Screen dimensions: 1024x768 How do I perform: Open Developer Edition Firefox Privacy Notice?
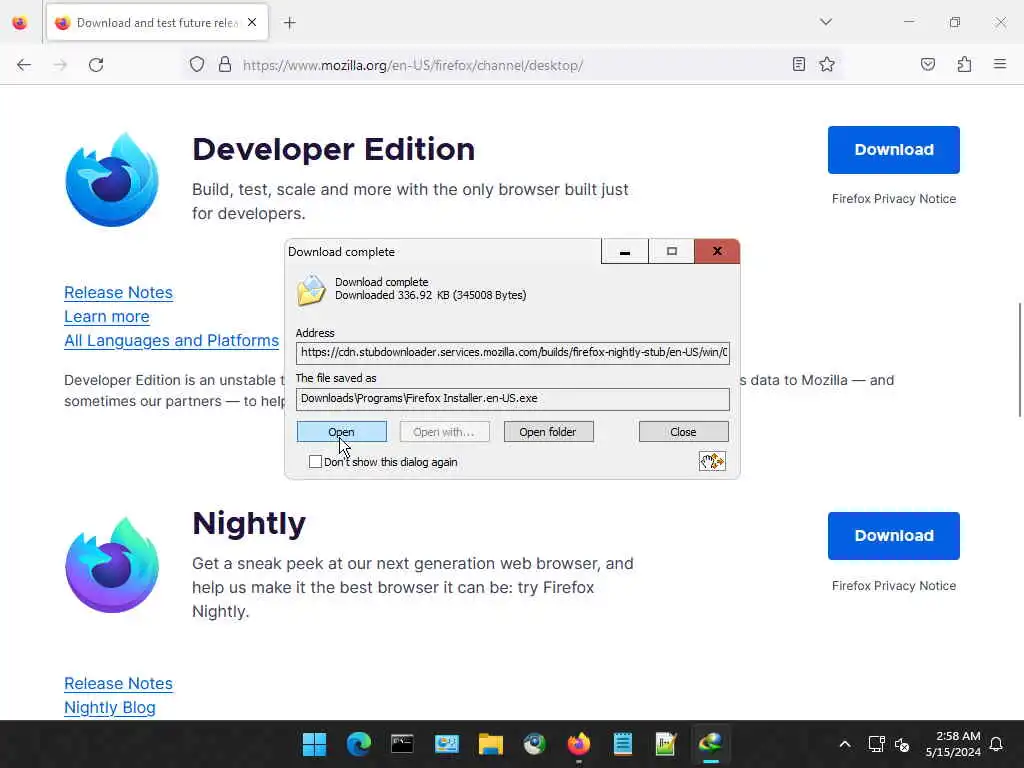(893, 199)
